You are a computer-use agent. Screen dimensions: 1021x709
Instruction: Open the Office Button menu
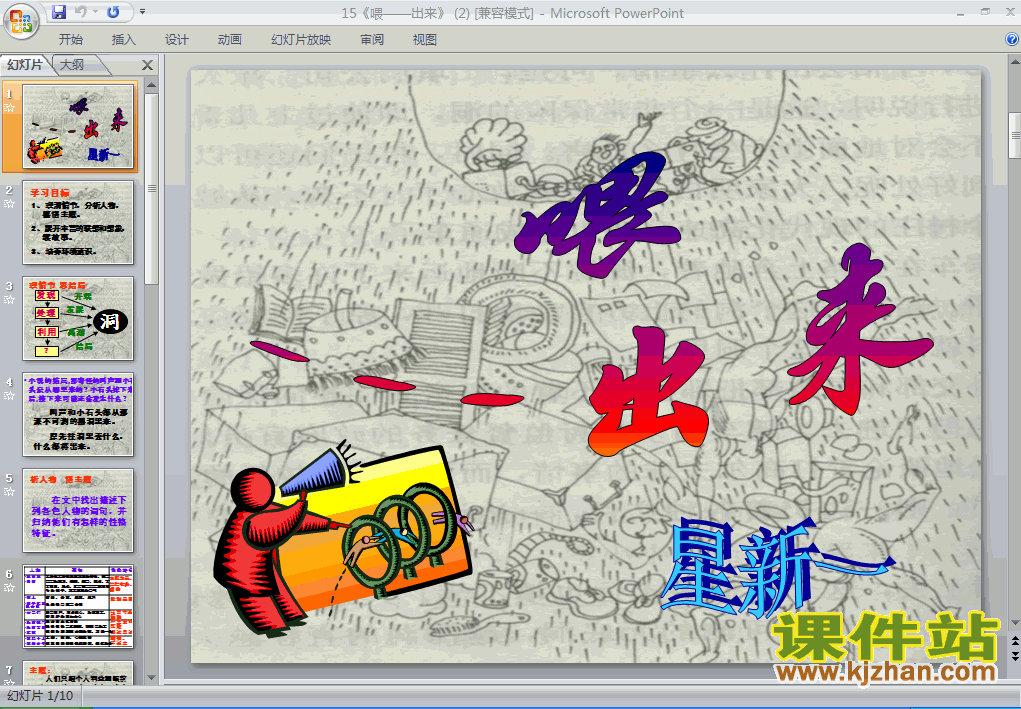[21, 21]
